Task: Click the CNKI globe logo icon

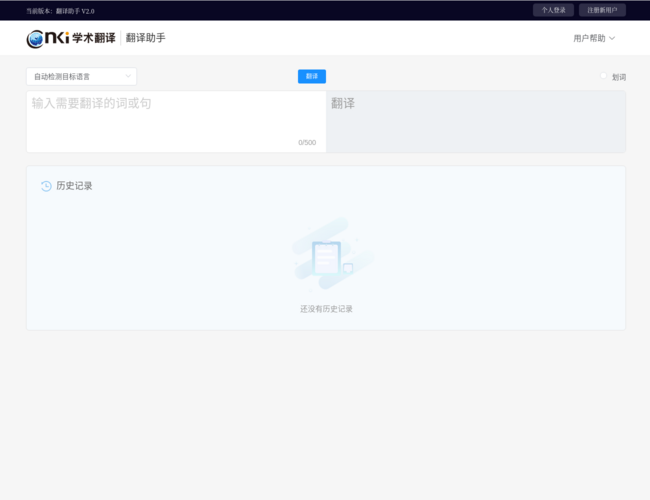Action: (x=35, y=39)
